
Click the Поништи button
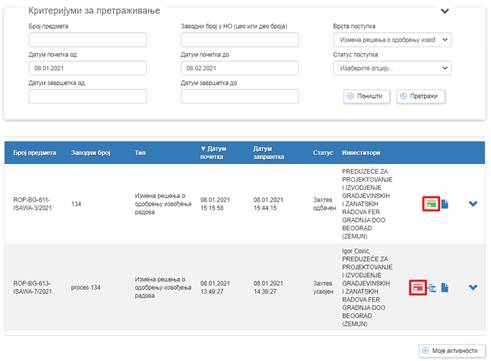367,96
